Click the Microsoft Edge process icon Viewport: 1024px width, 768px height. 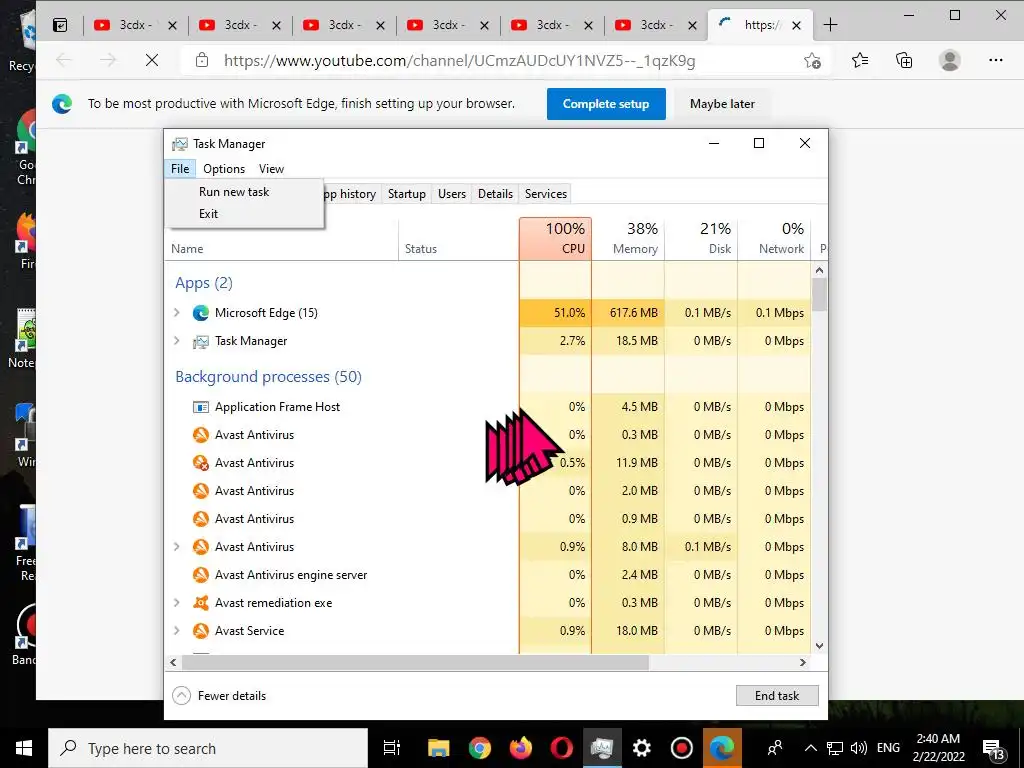coord(200,313)
